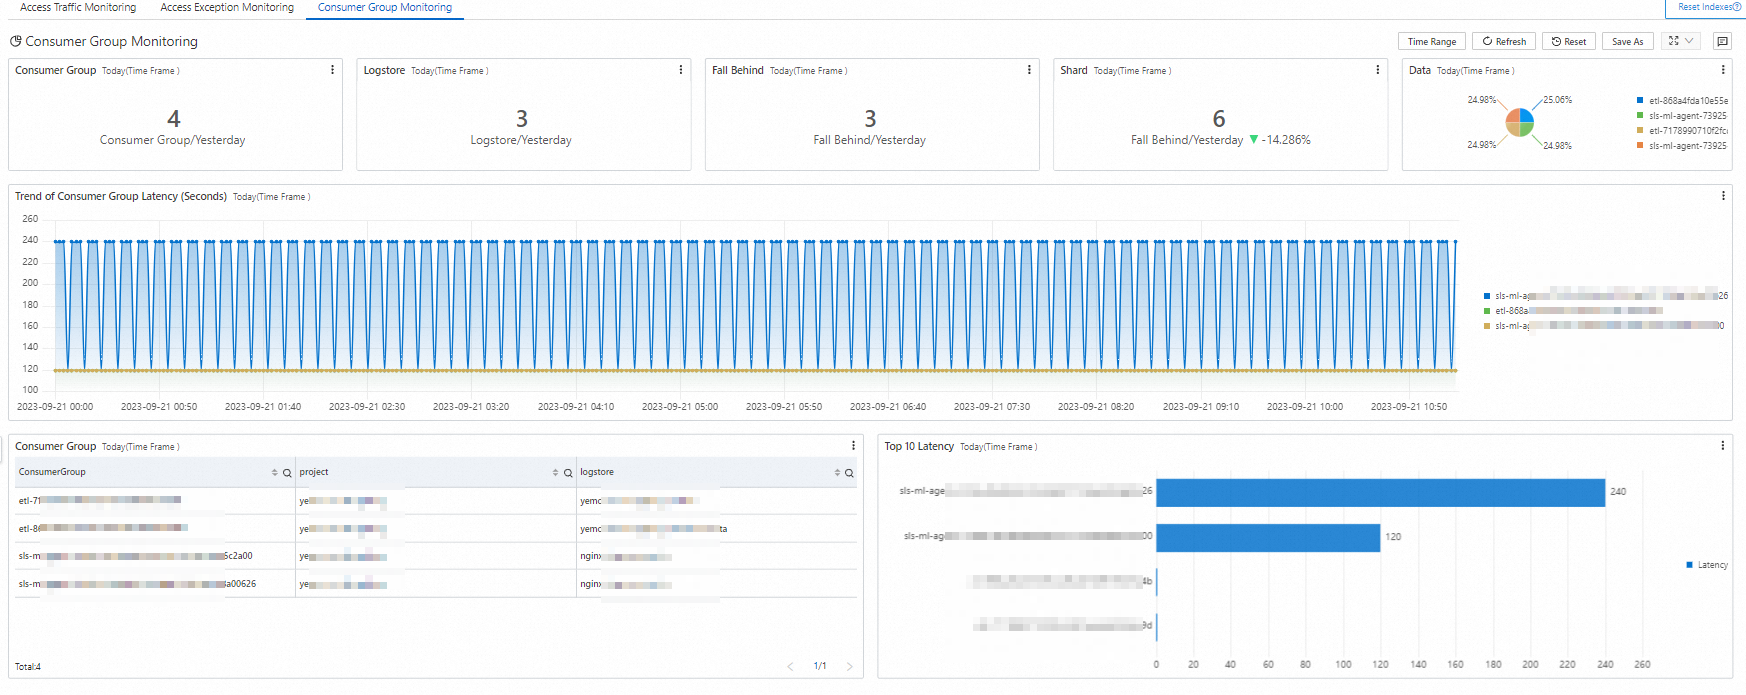
Task: Open the Data pie chart's three-dot menu
Action: 1723,70
